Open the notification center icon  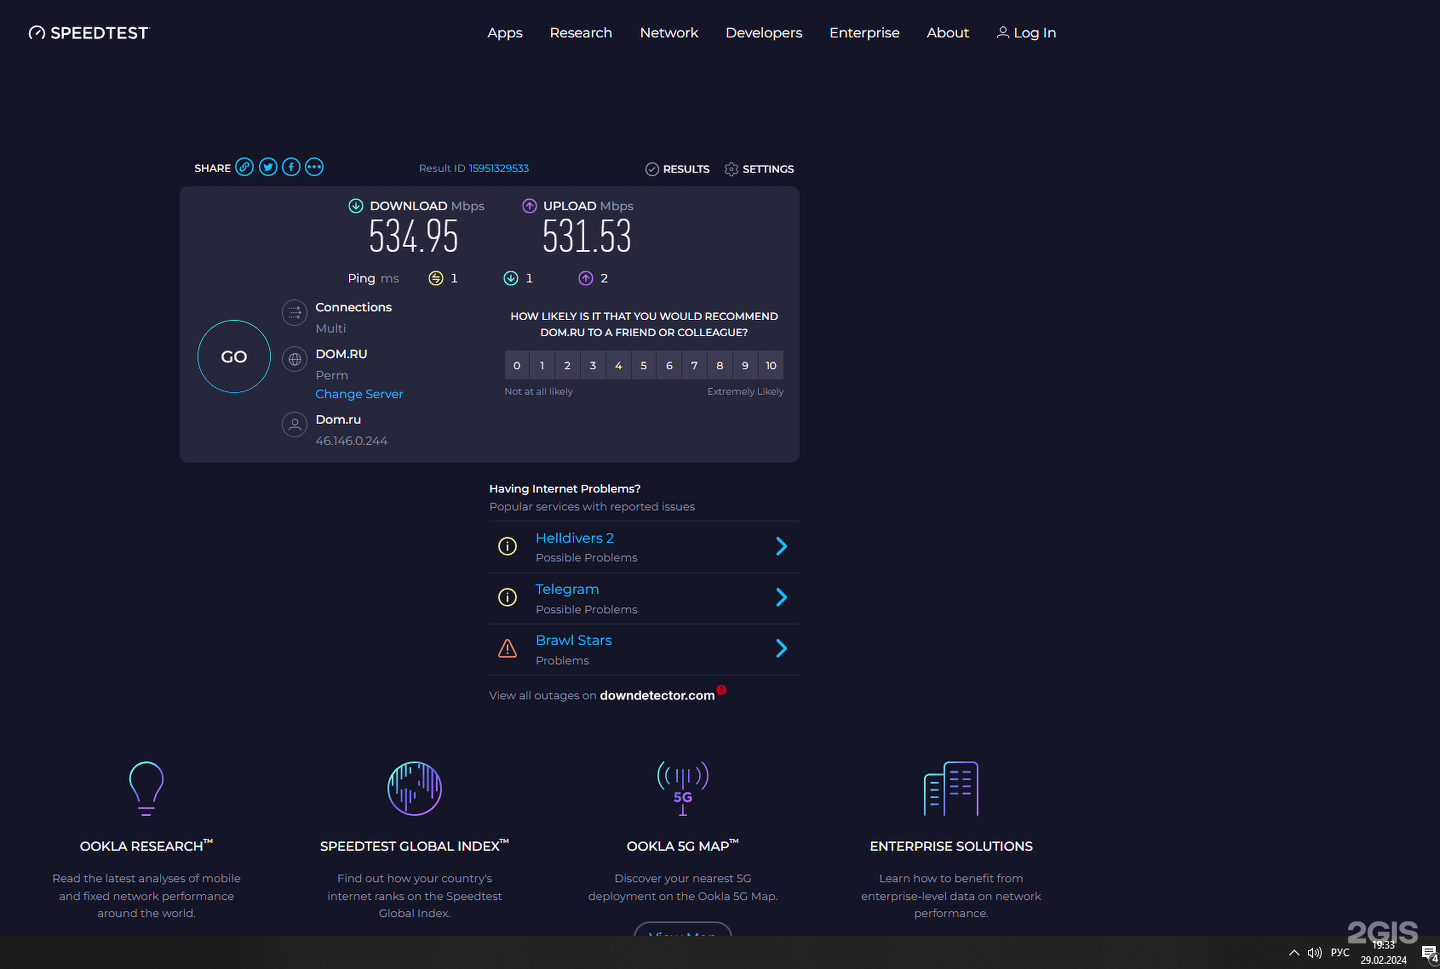[x=1429, y=953]
